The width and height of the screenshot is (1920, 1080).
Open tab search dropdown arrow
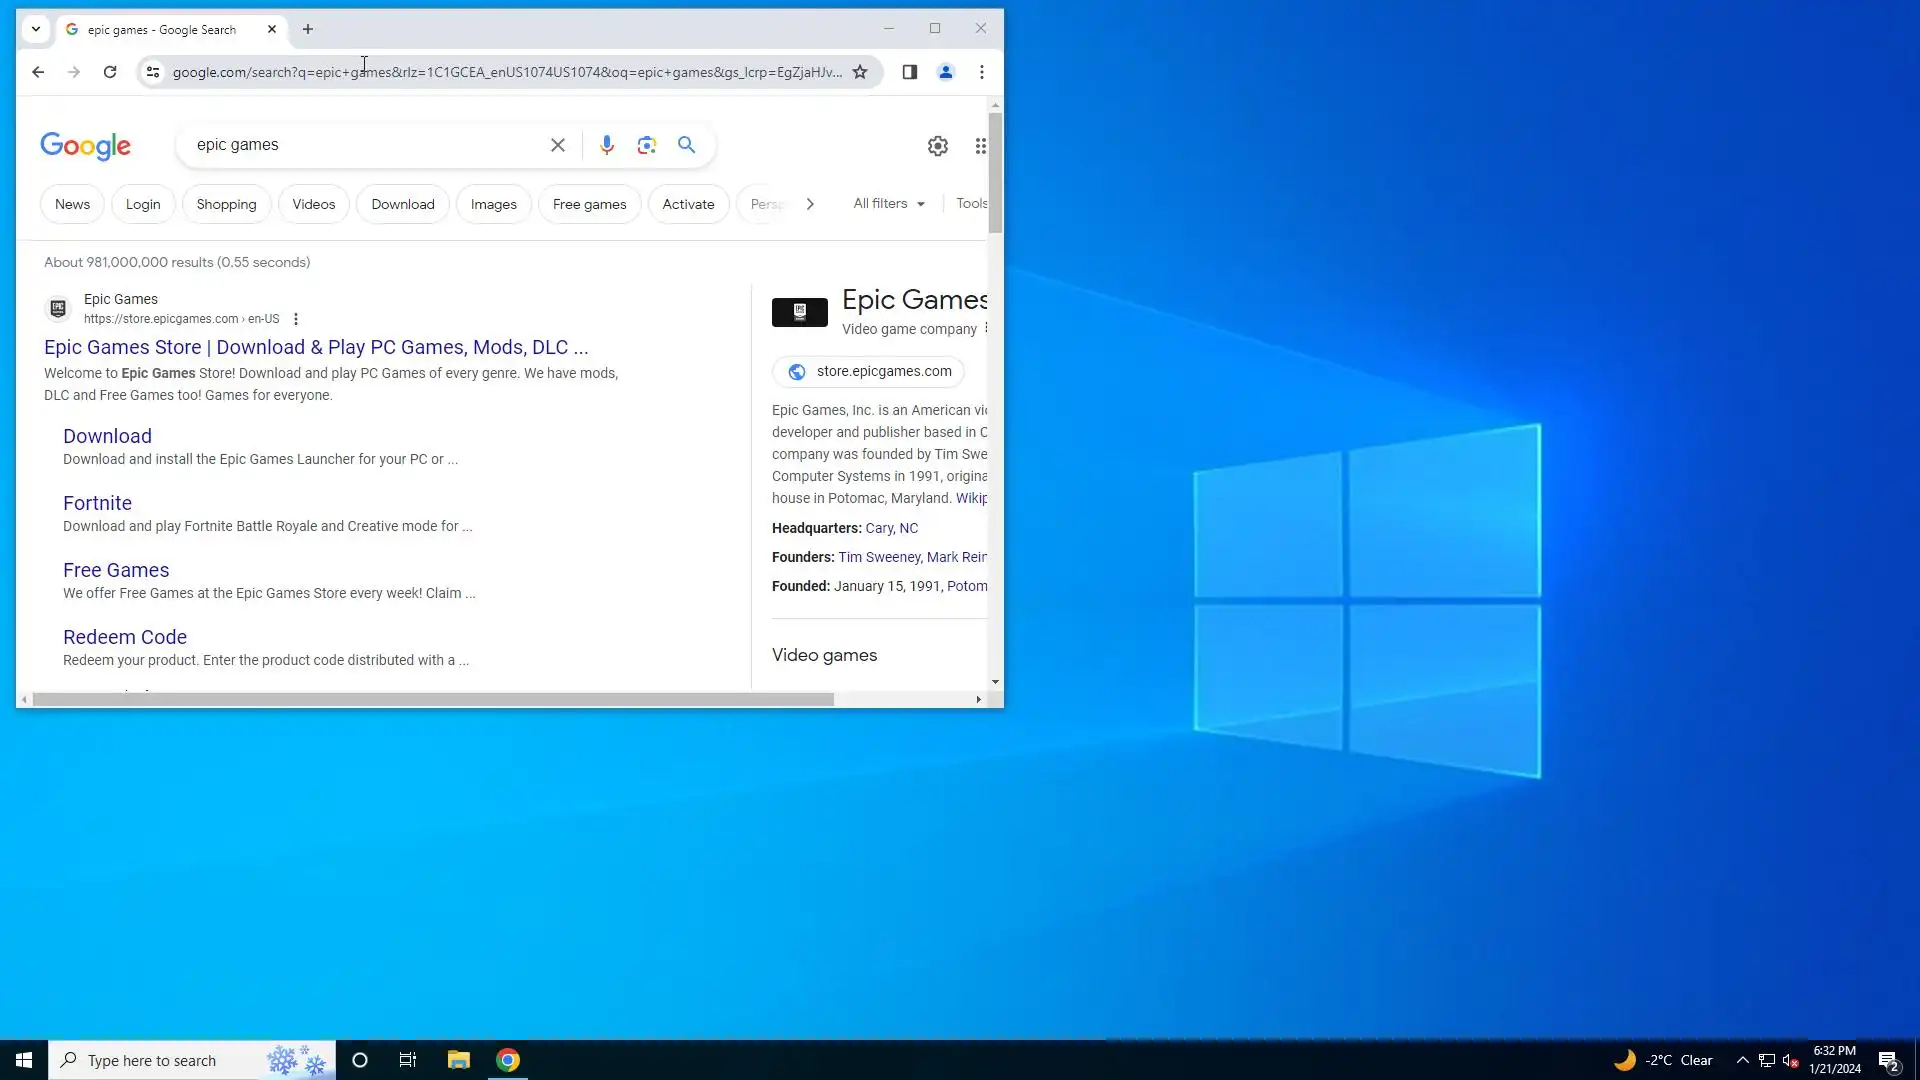coord(36,29)
